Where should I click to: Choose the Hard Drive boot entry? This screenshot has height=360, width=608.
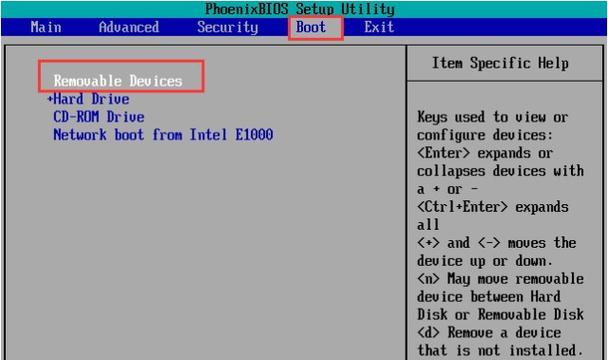pyautogui.click(x=92, y=99)
